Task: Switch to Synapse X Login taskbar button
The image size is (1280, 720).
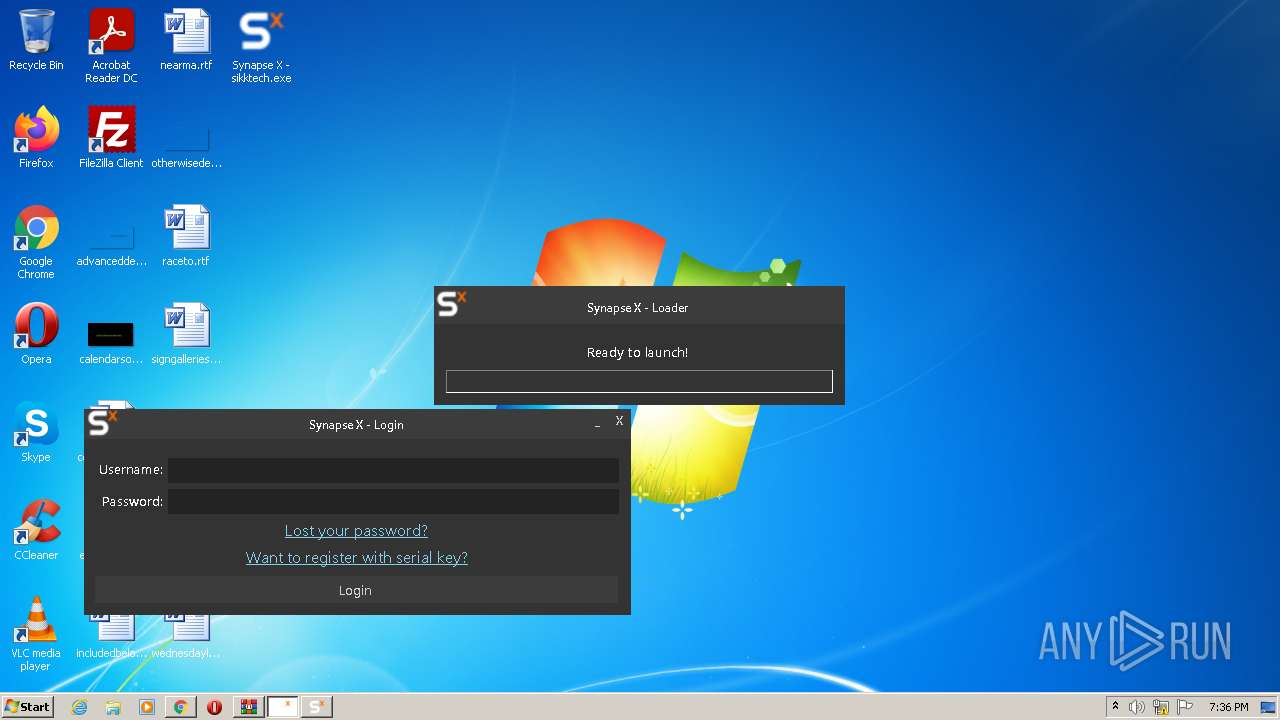Action: (283, 707)
